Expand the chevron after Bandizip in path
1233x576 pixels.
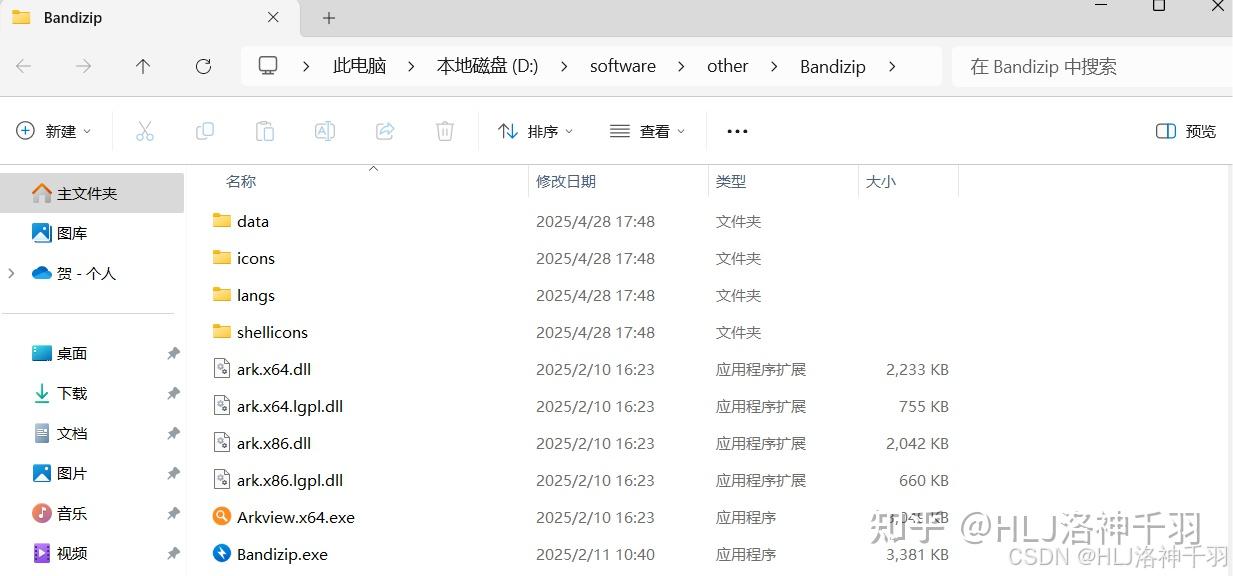click(891, 66)
